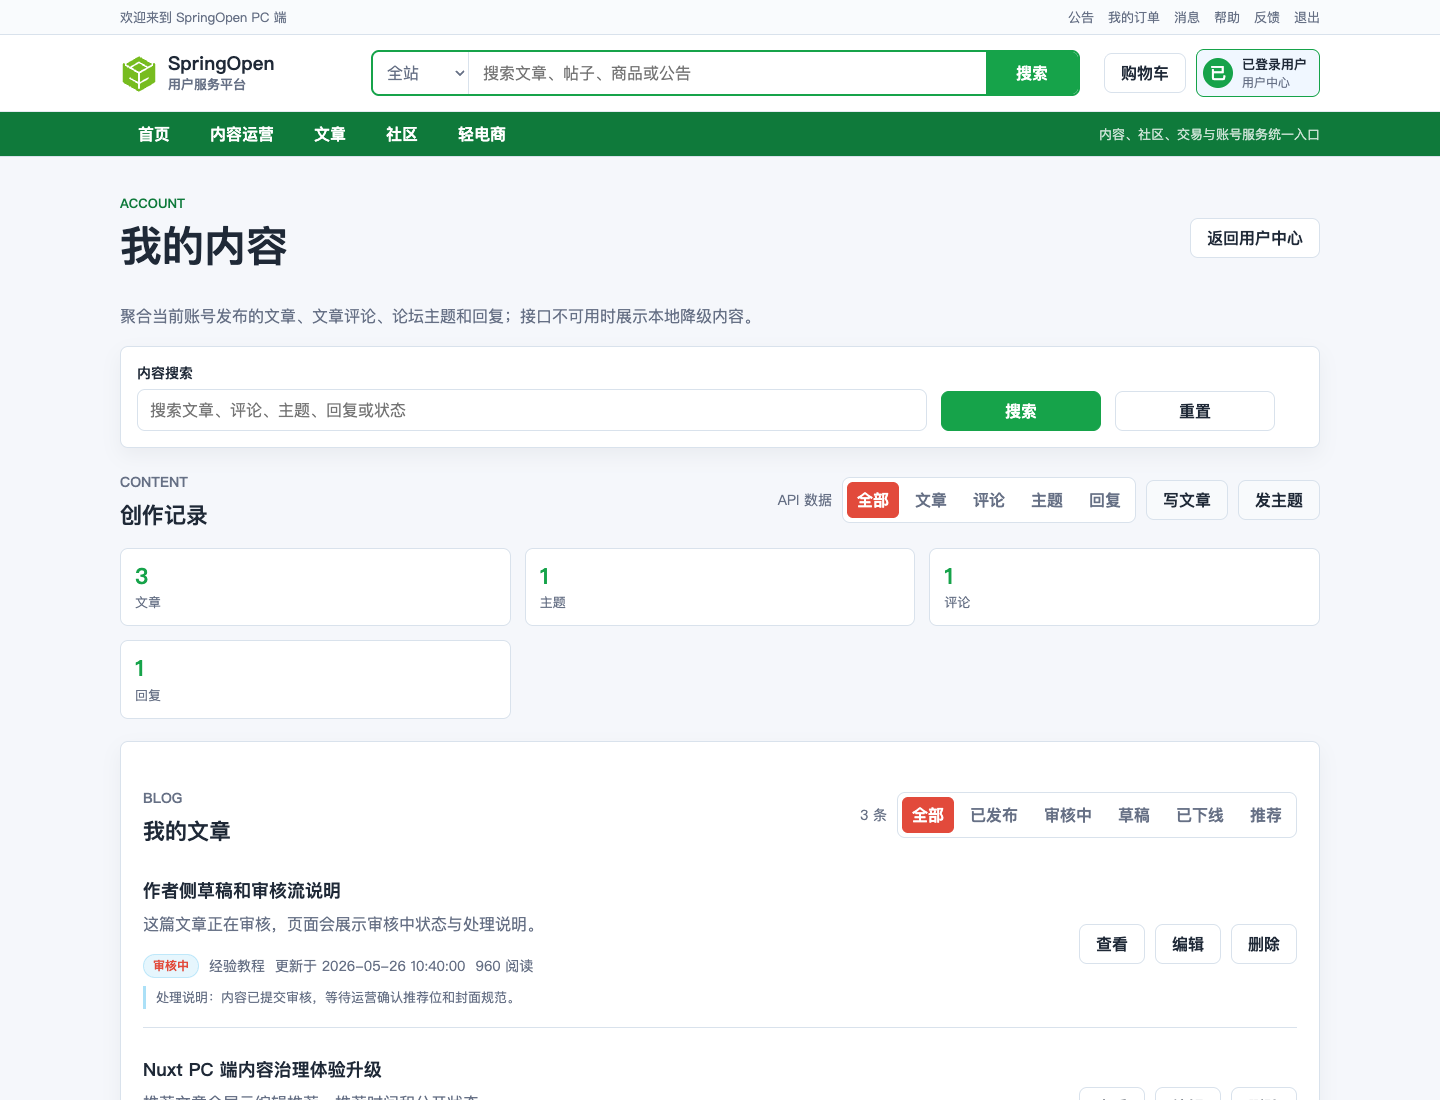1440x1100 pixels.
Task: Click 查看 for 作者侧草稿和审核流说明
Action: (x=1112, y=944)
